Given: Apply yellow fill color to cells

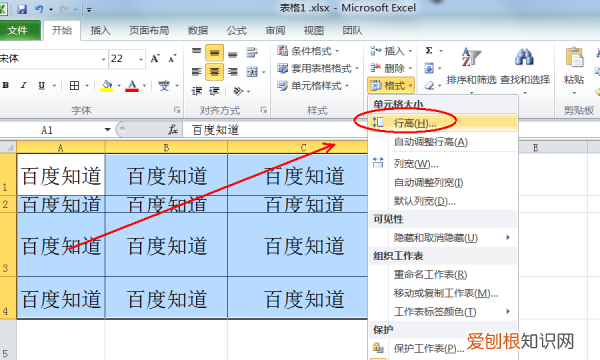Looking at the screenshot, I should coord(107,85).
